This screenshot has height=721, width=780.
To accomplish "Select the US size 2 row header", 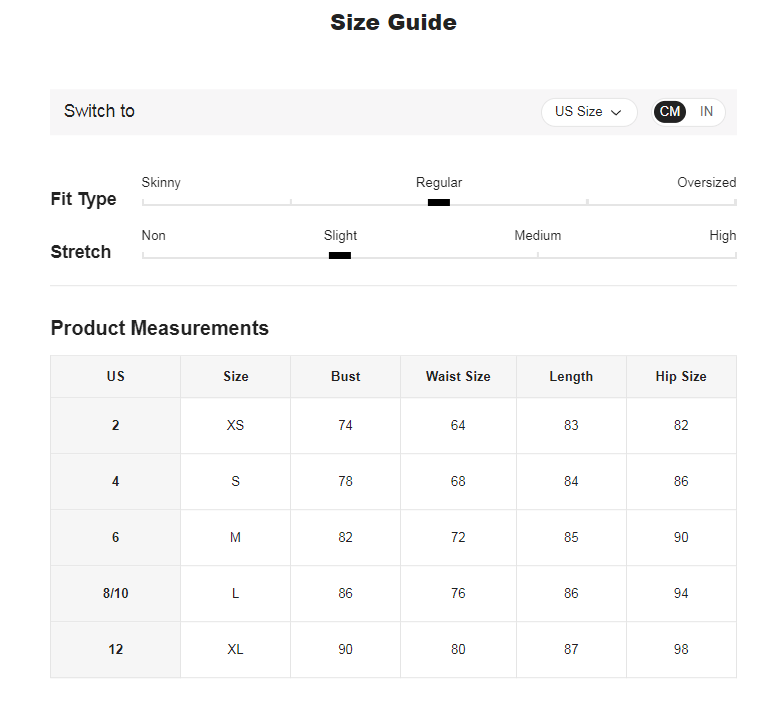I will point(116,426).
